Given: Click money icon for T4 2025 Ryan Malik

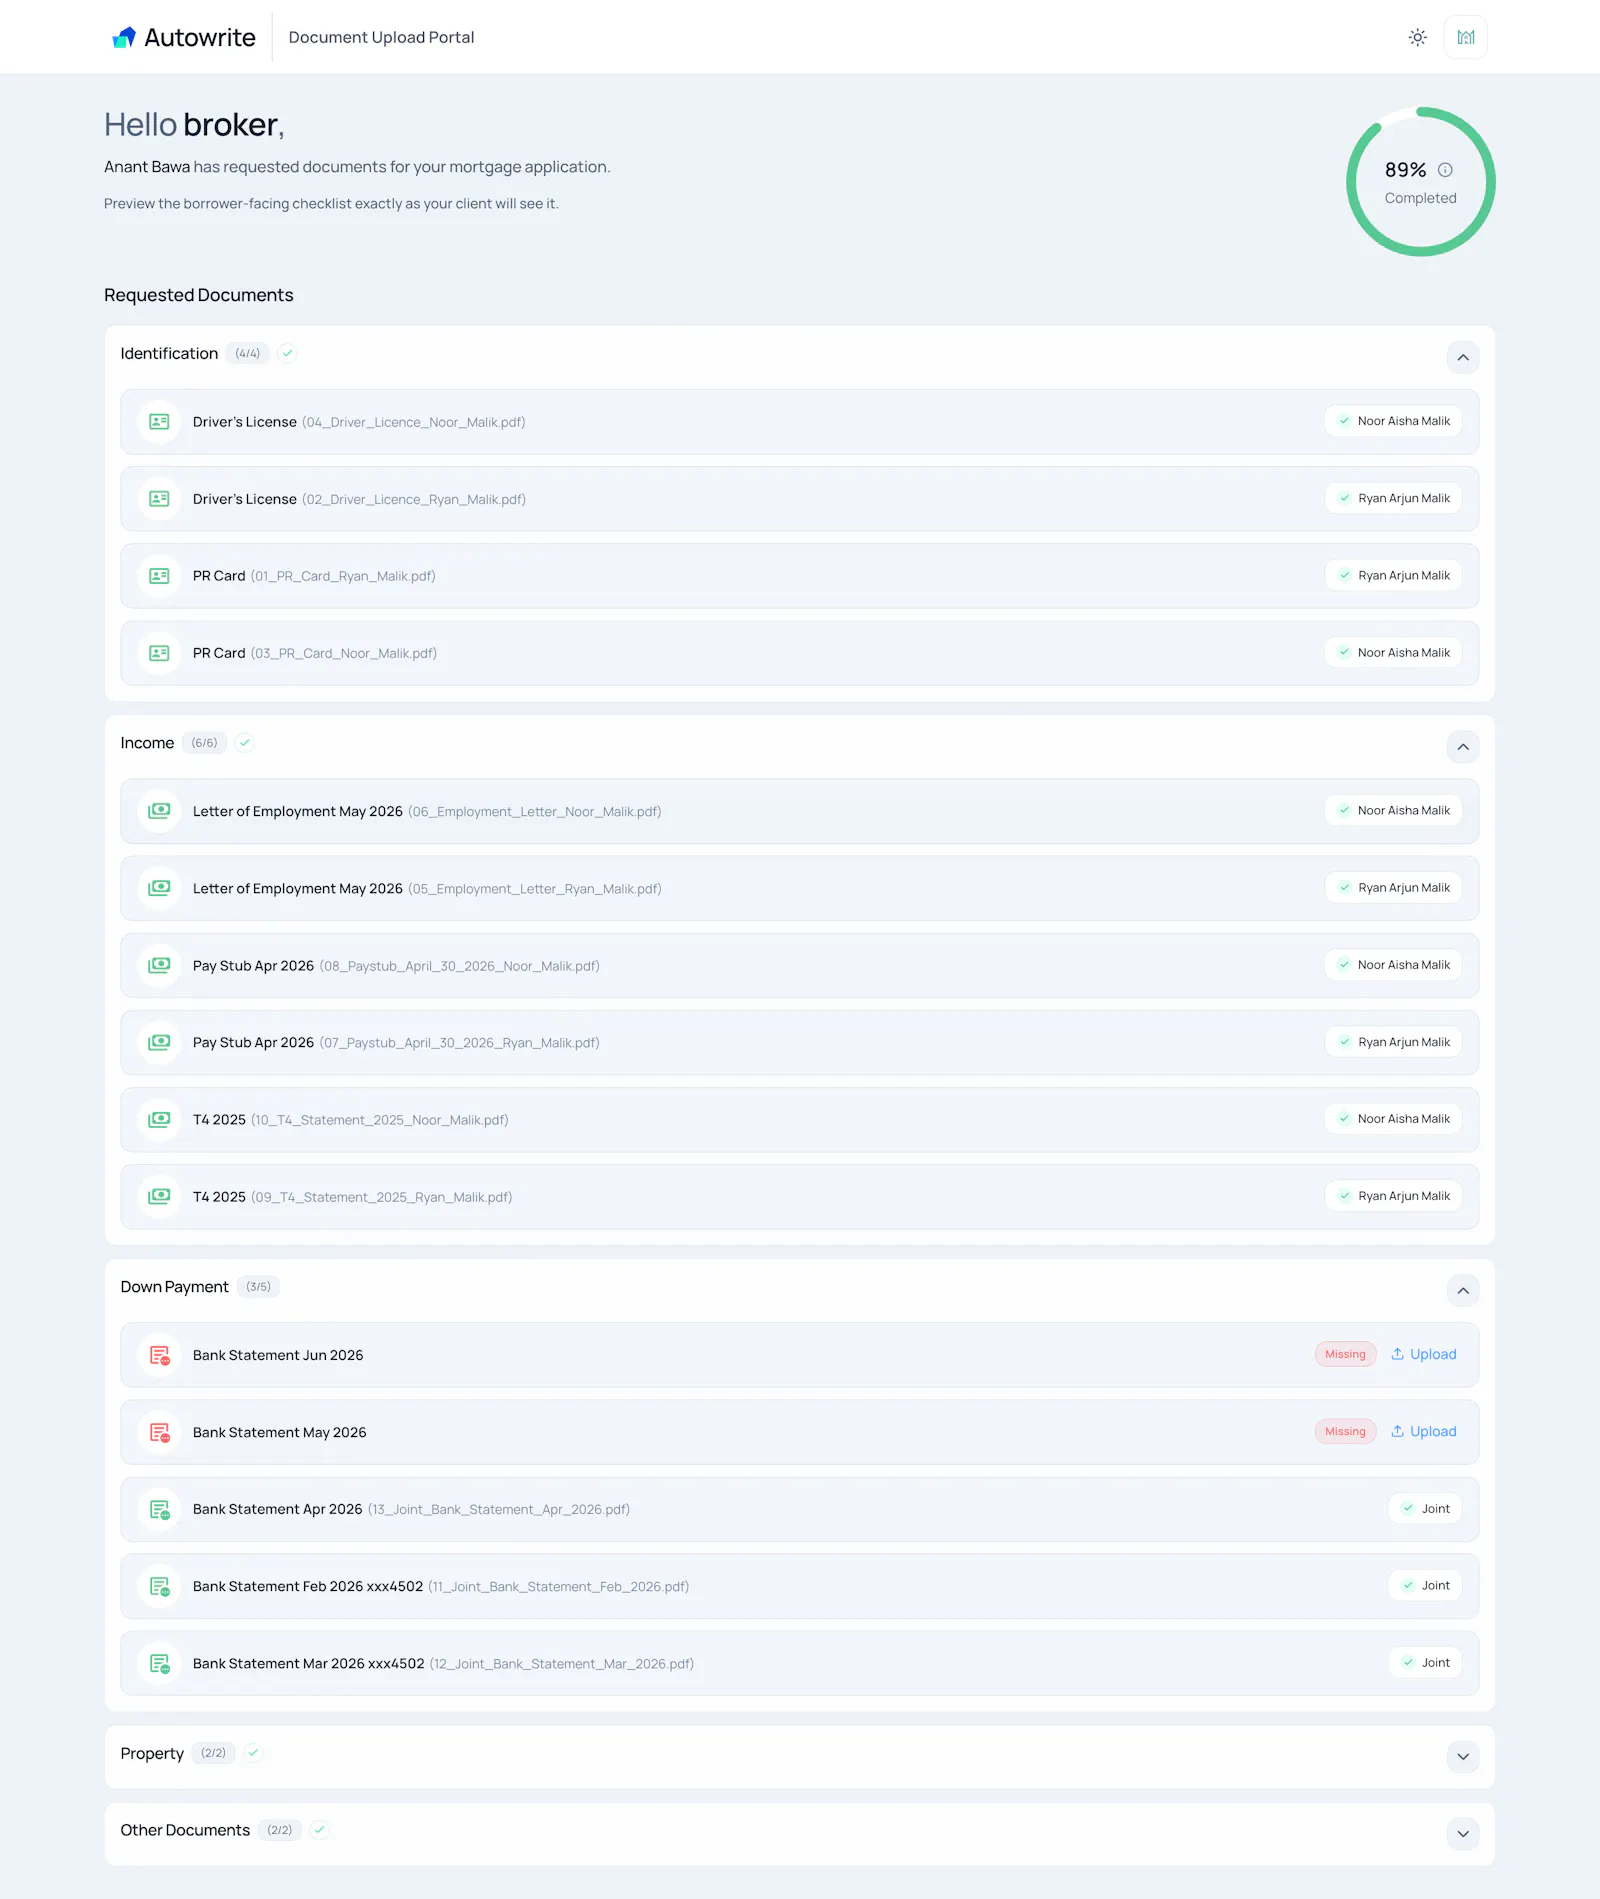Looking at the screenshot, I should point(159,1197).
